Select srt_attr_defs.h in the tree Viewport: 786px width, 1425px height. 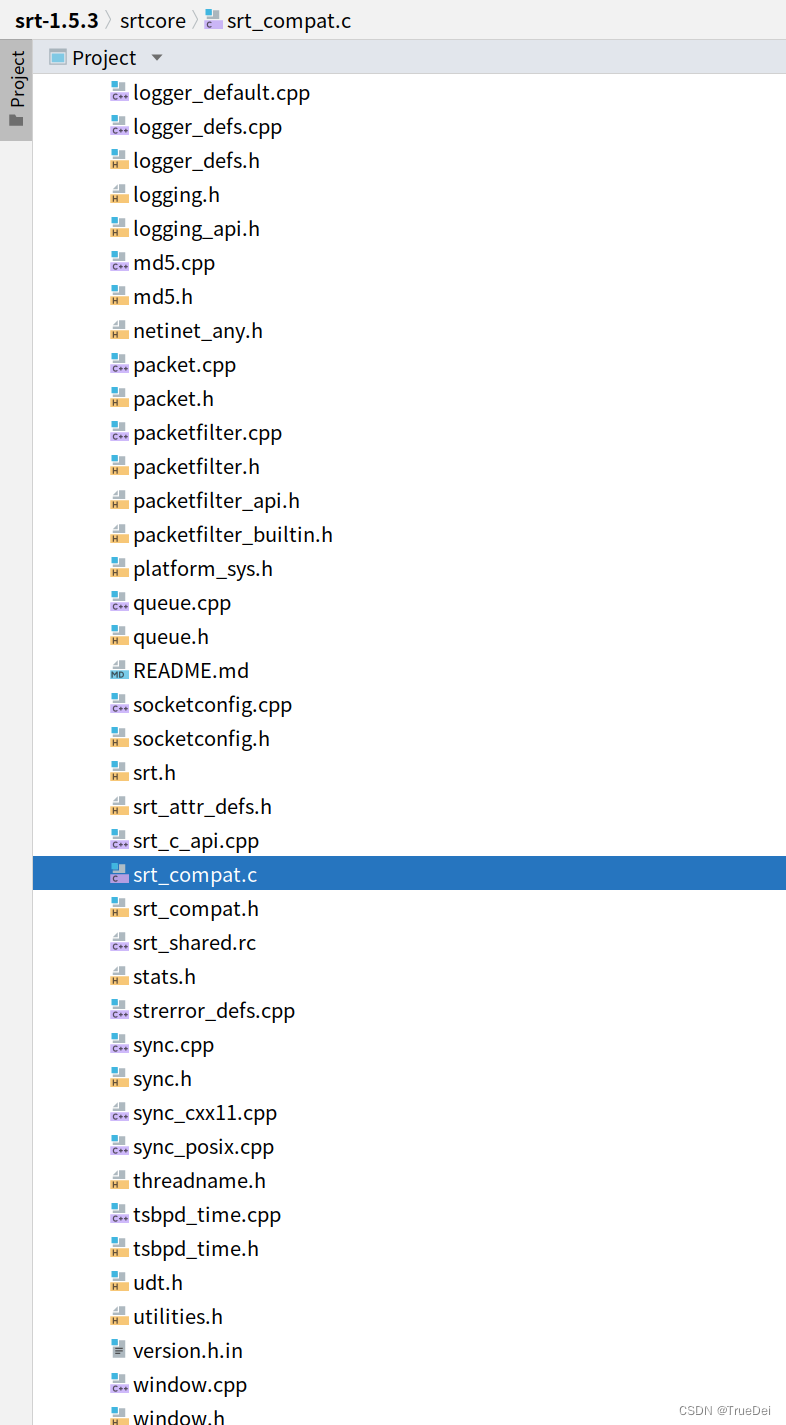click(x=202, y=807)
